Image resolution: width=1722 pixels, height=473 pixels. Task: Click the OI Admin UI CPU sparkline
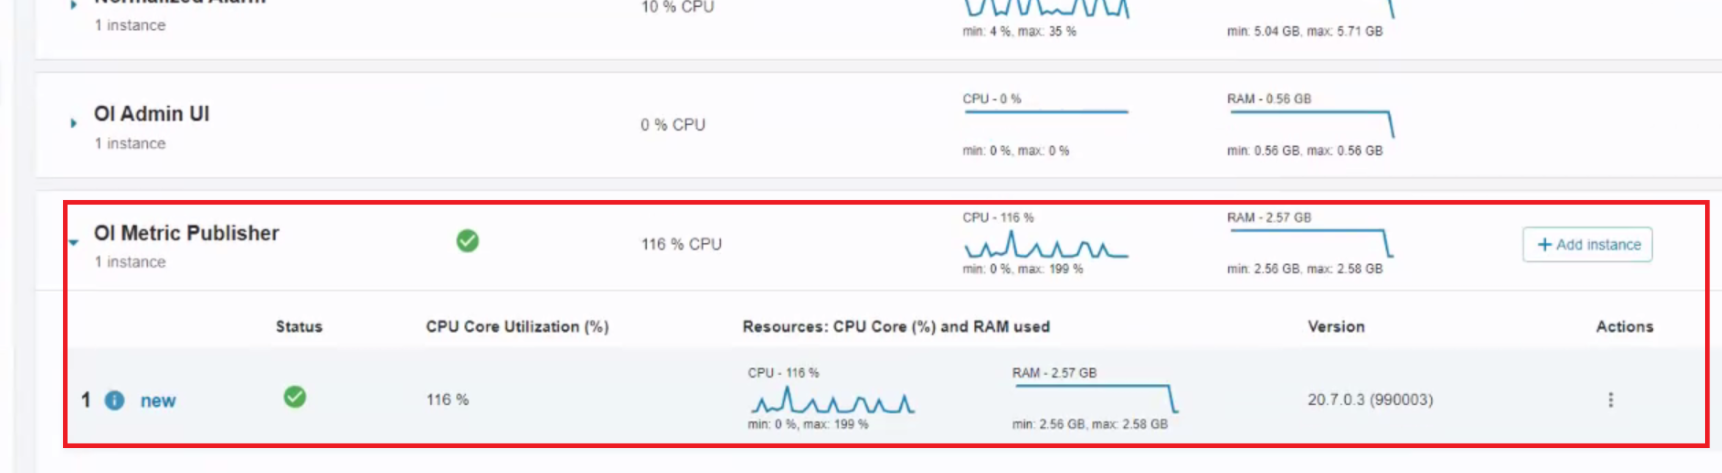[x=1045, y=112]
